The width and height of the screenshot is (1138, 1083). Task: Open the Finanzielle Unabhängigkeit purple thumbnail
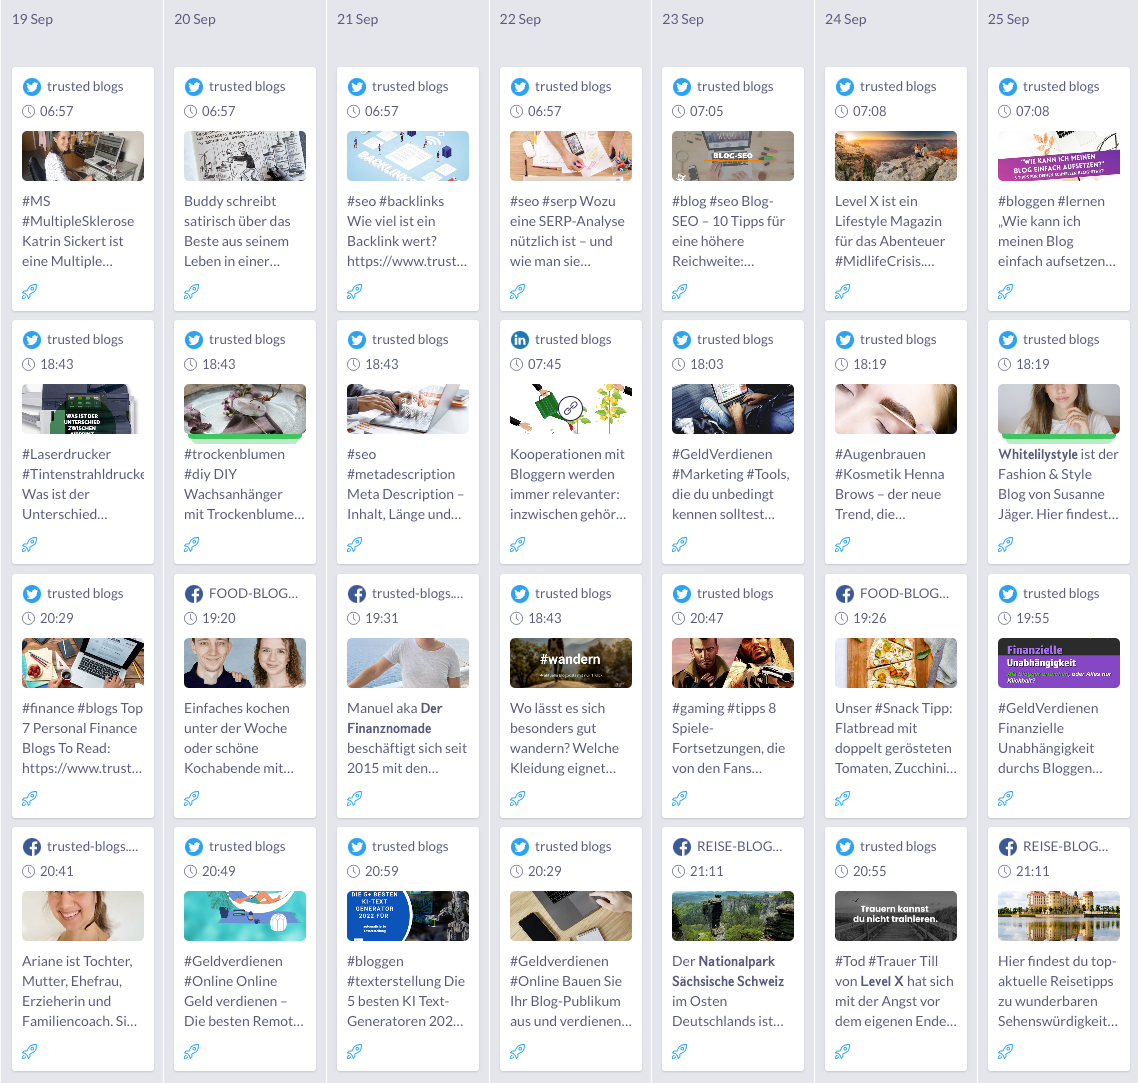[1058, 663]
